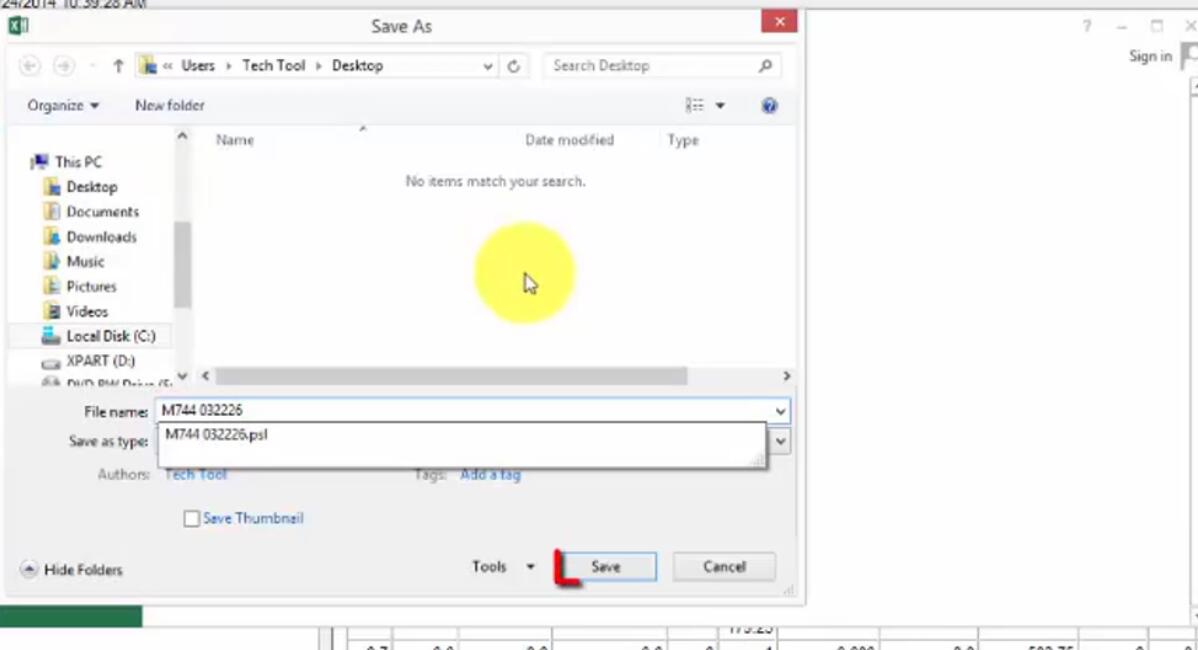Viewport: 1198px width, 650px height.
Task: Click the Excel window help question mark
Action: pyautogui.click(x=1086, y=27)
